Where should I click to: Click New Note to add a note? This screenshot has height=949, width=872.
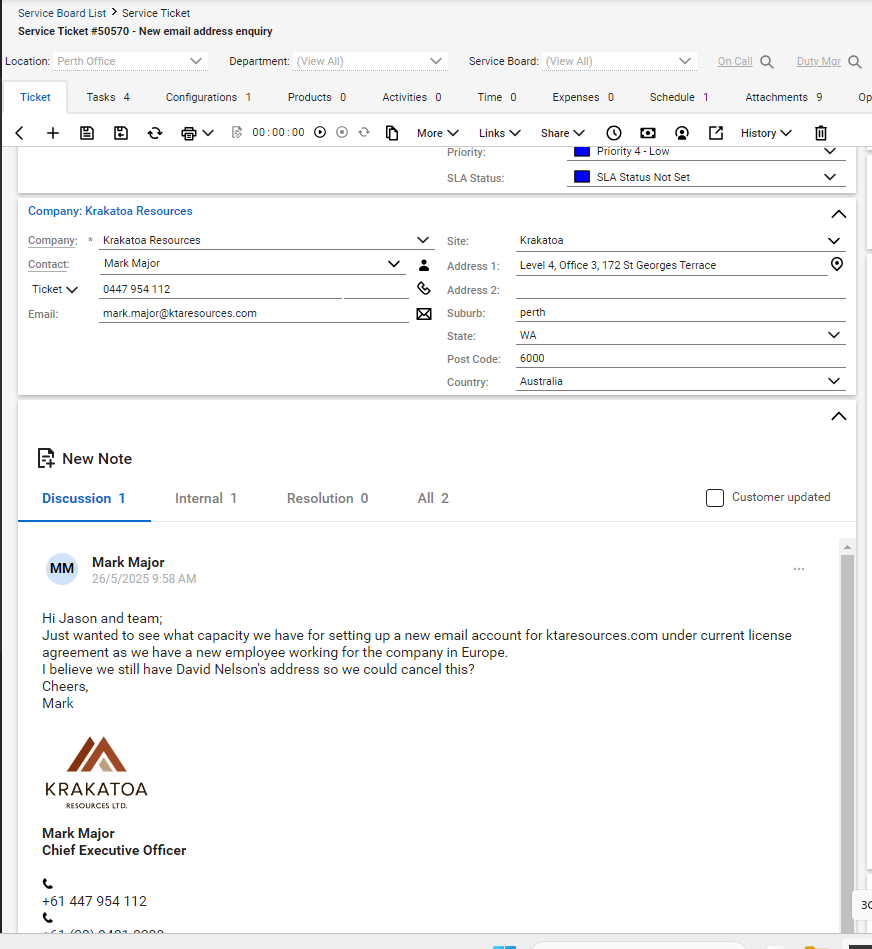tap(85, 459)
